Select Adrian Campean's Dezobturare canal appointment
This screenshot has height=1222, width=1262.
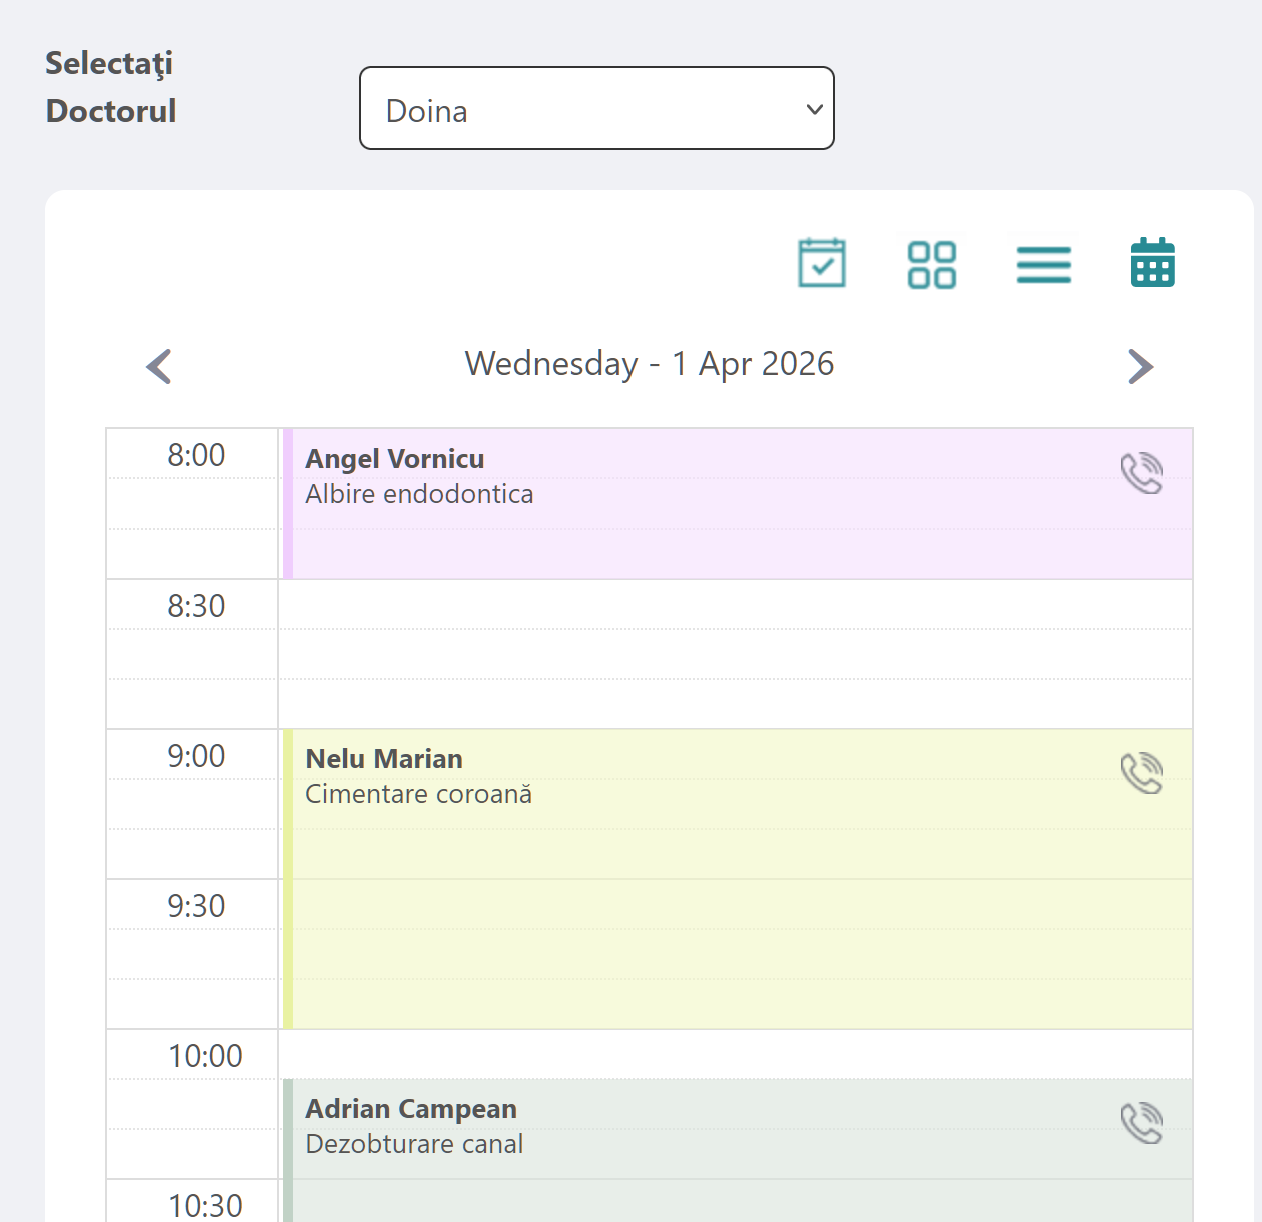point(700,1130)
